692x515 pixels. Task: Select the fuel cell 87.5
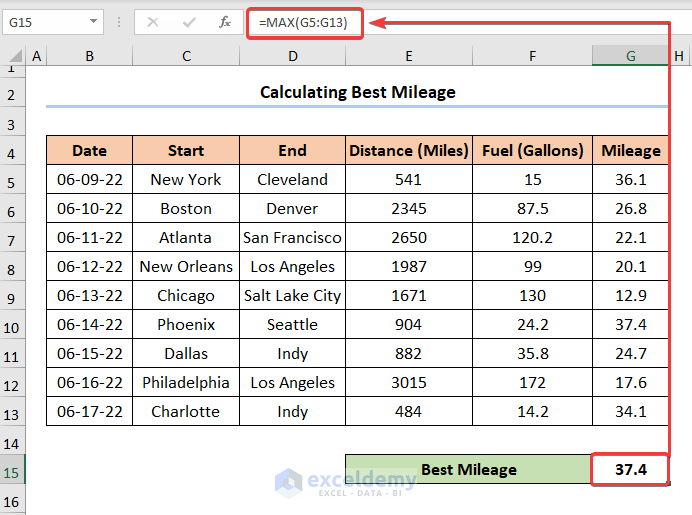coord(533,209)
